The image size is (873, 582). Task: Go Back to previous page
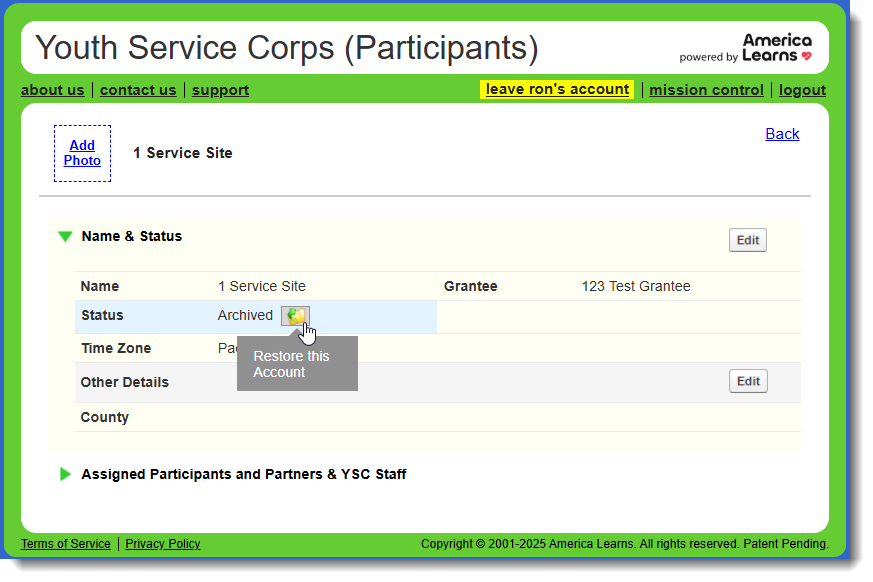(x=782, y=134)
